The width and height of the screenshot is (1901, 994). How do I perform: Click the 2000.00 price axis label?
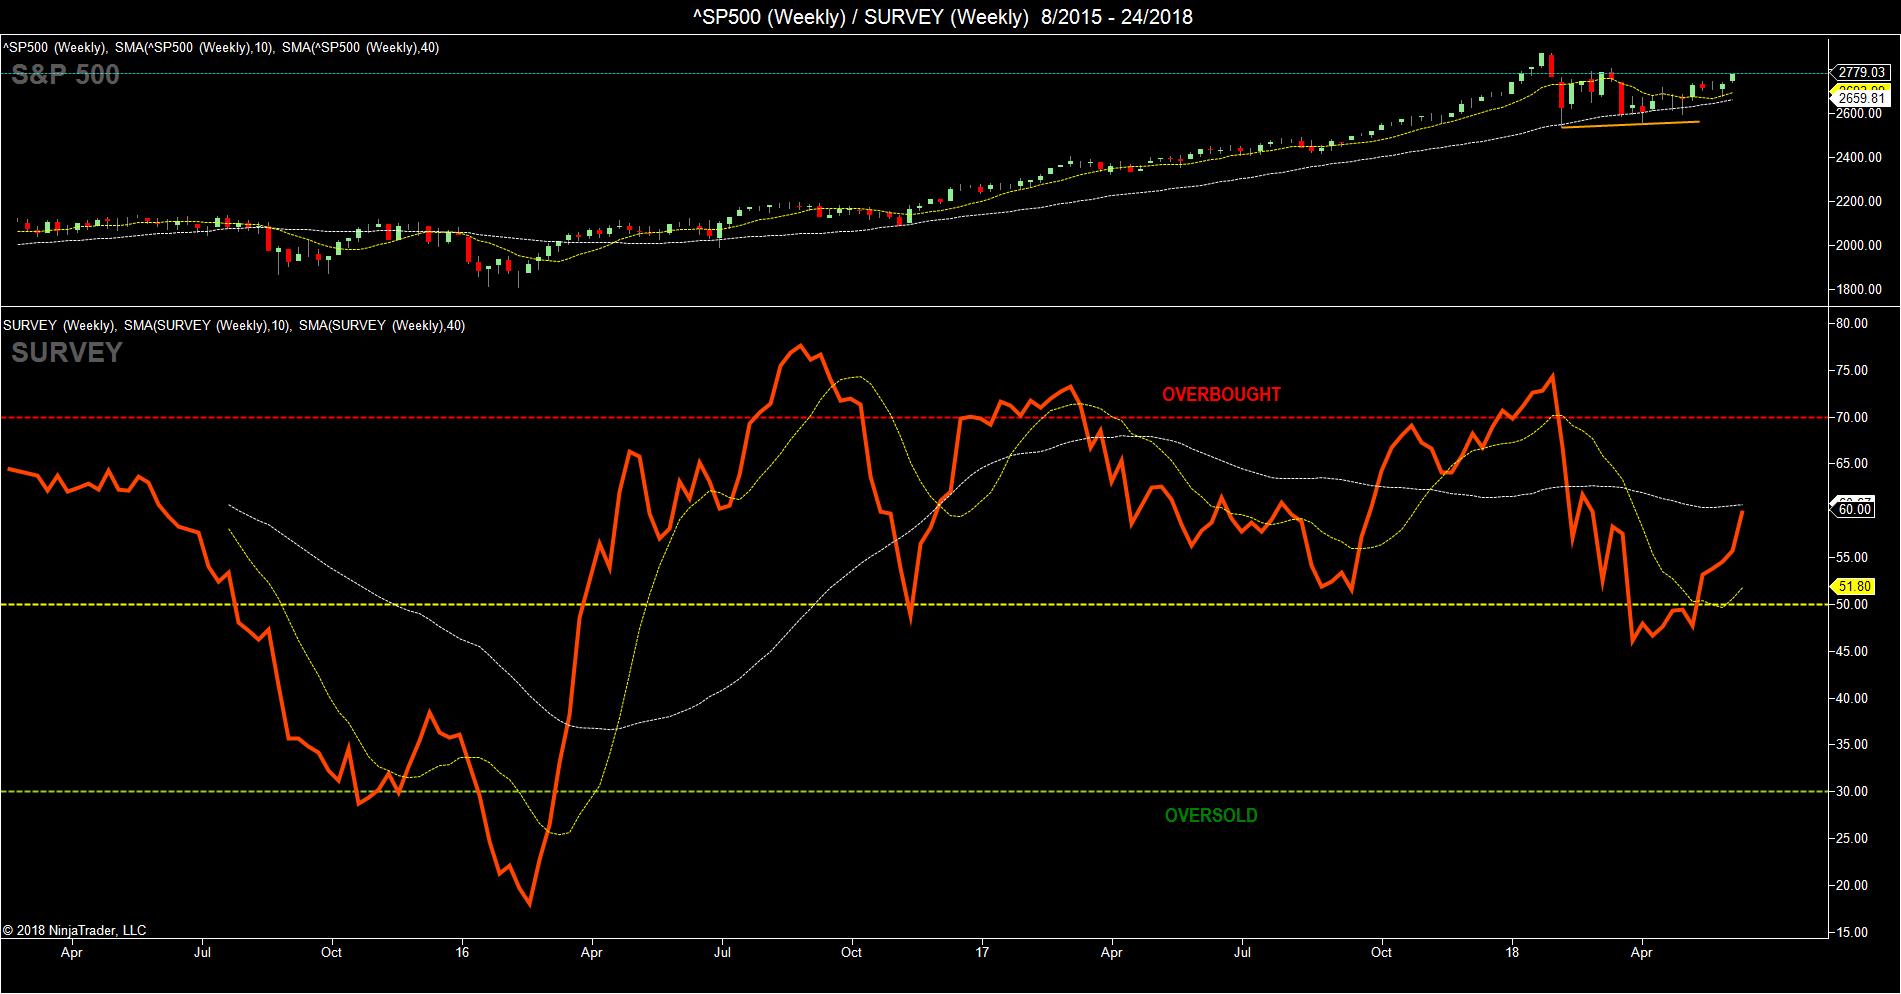tap(1860, 245)
